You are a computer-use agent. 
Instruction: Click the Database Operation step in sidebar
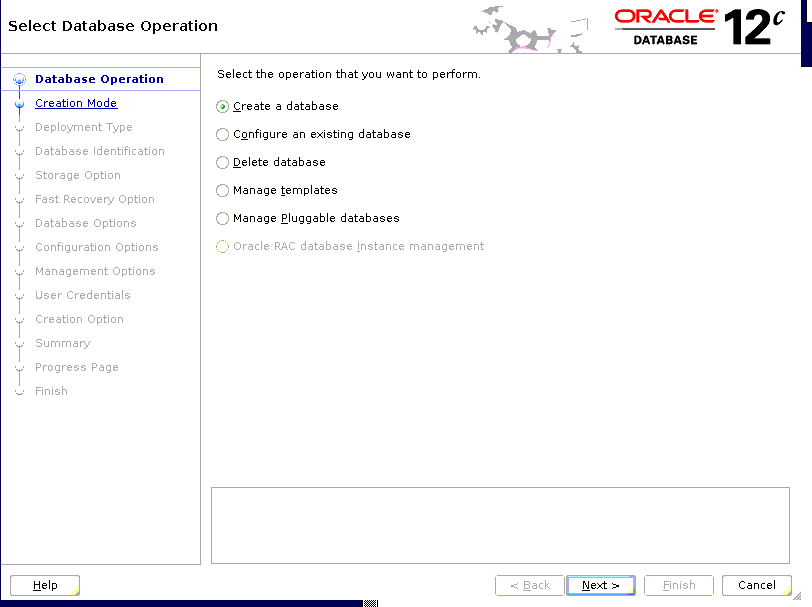(x=99, y=79)
